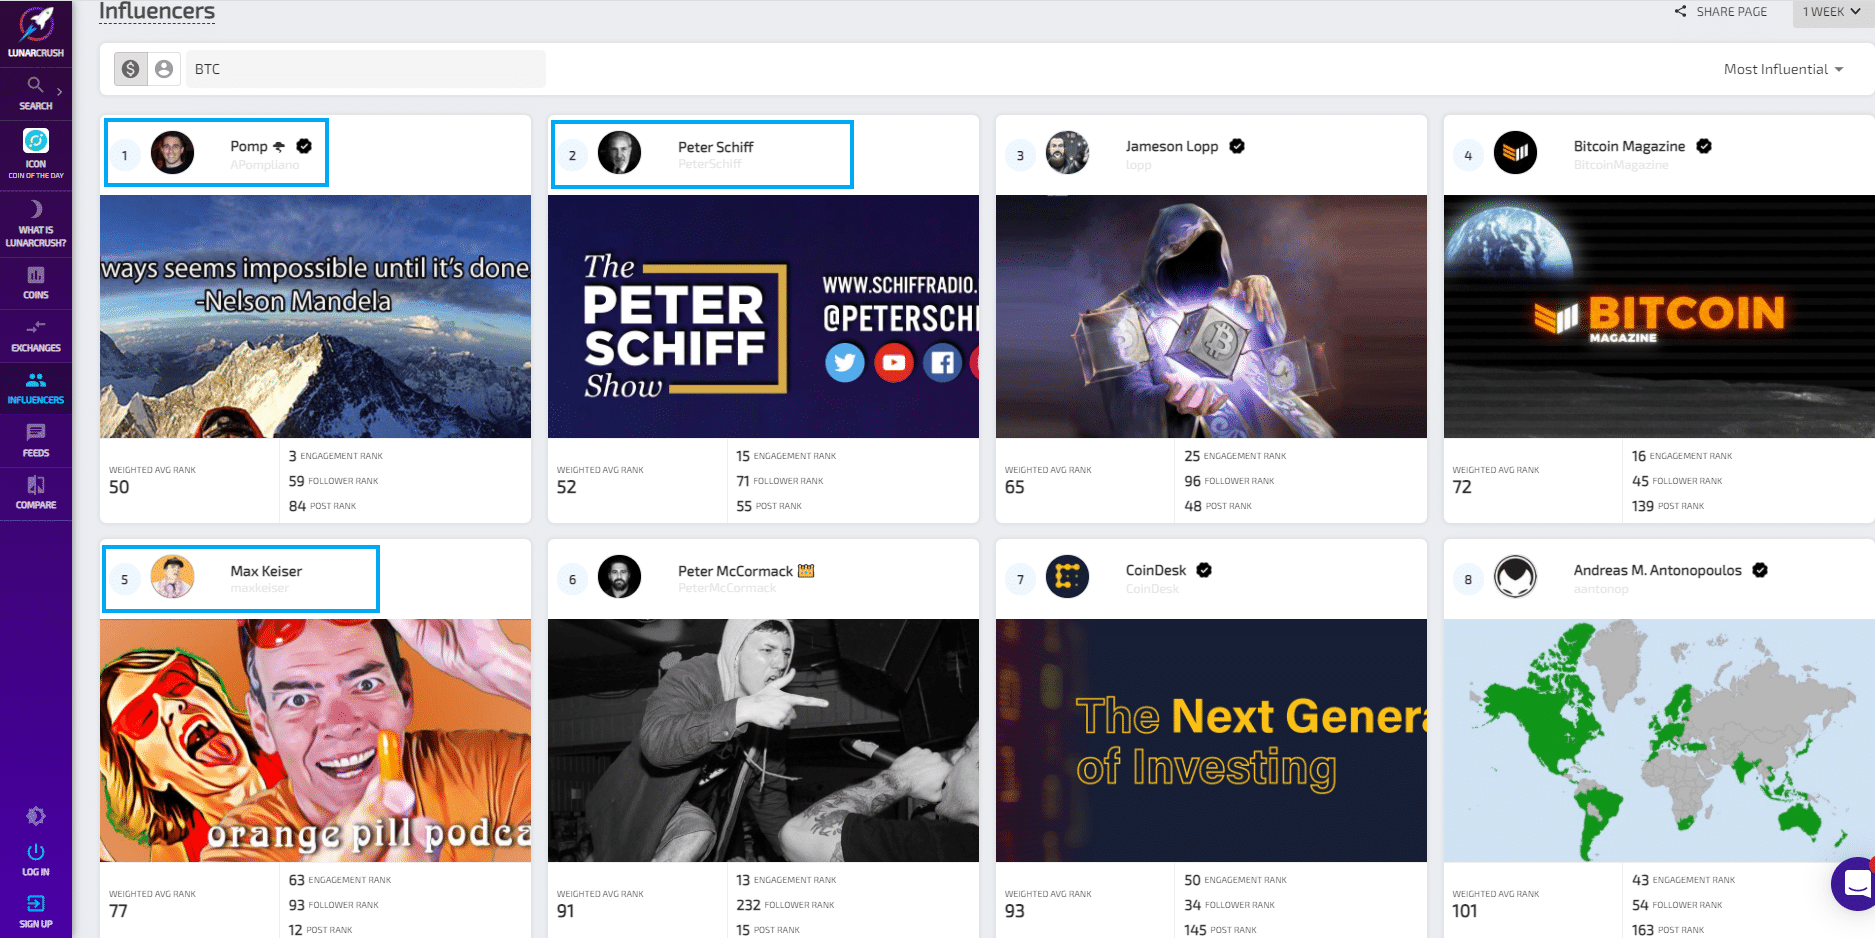Open Jameson Lopp's influencer profile
This screenshot has height=938, width=1875.
click(1171, 147)
